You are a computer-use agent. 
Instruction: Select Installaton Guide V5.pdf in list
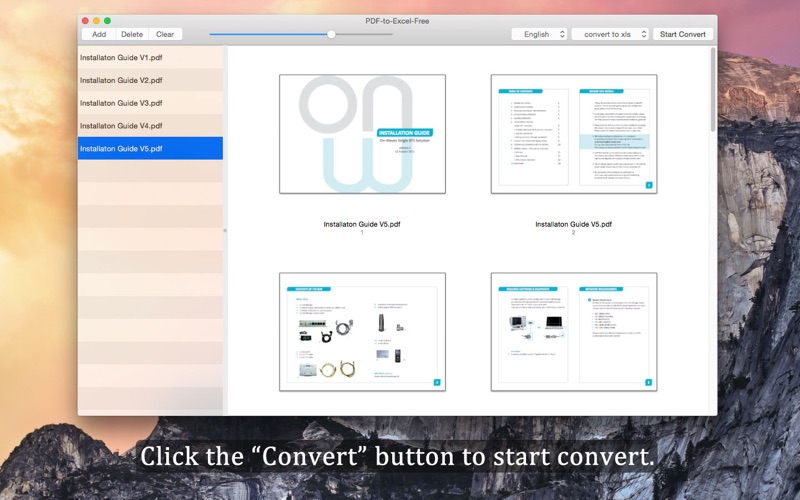click(150, 148)
